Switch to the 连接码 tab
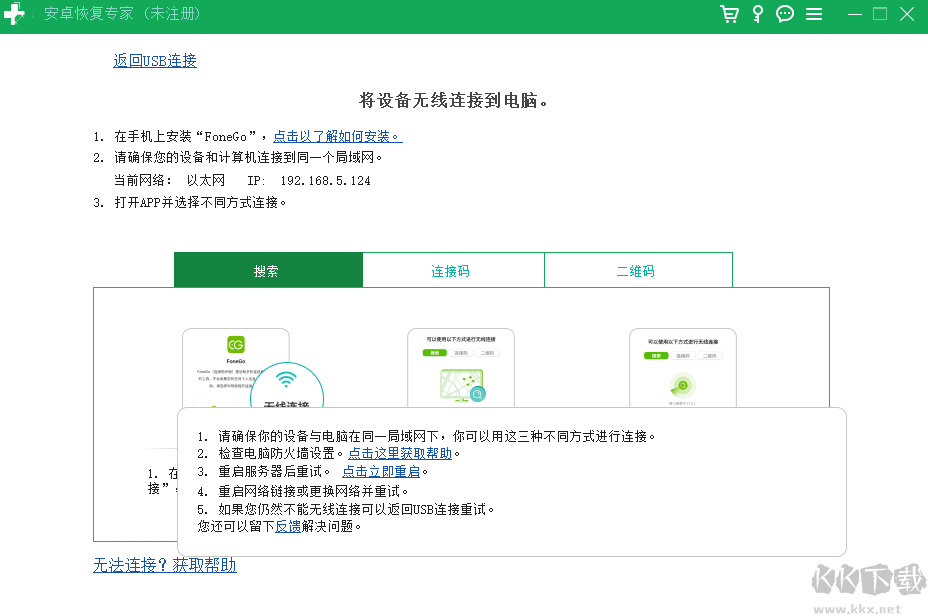The height and width of the screenshot is (616, 928). 453,269
